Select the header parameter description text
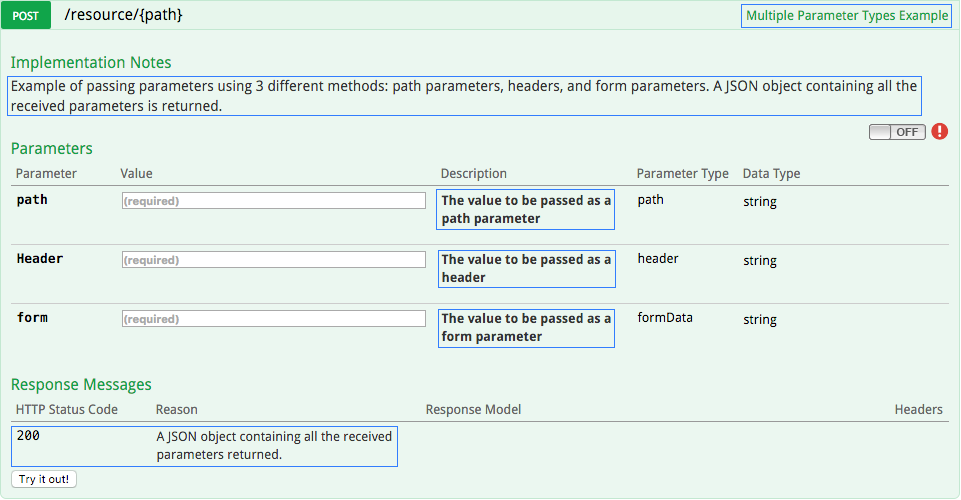This screenshot has width=961, height=500. point(526,268)
